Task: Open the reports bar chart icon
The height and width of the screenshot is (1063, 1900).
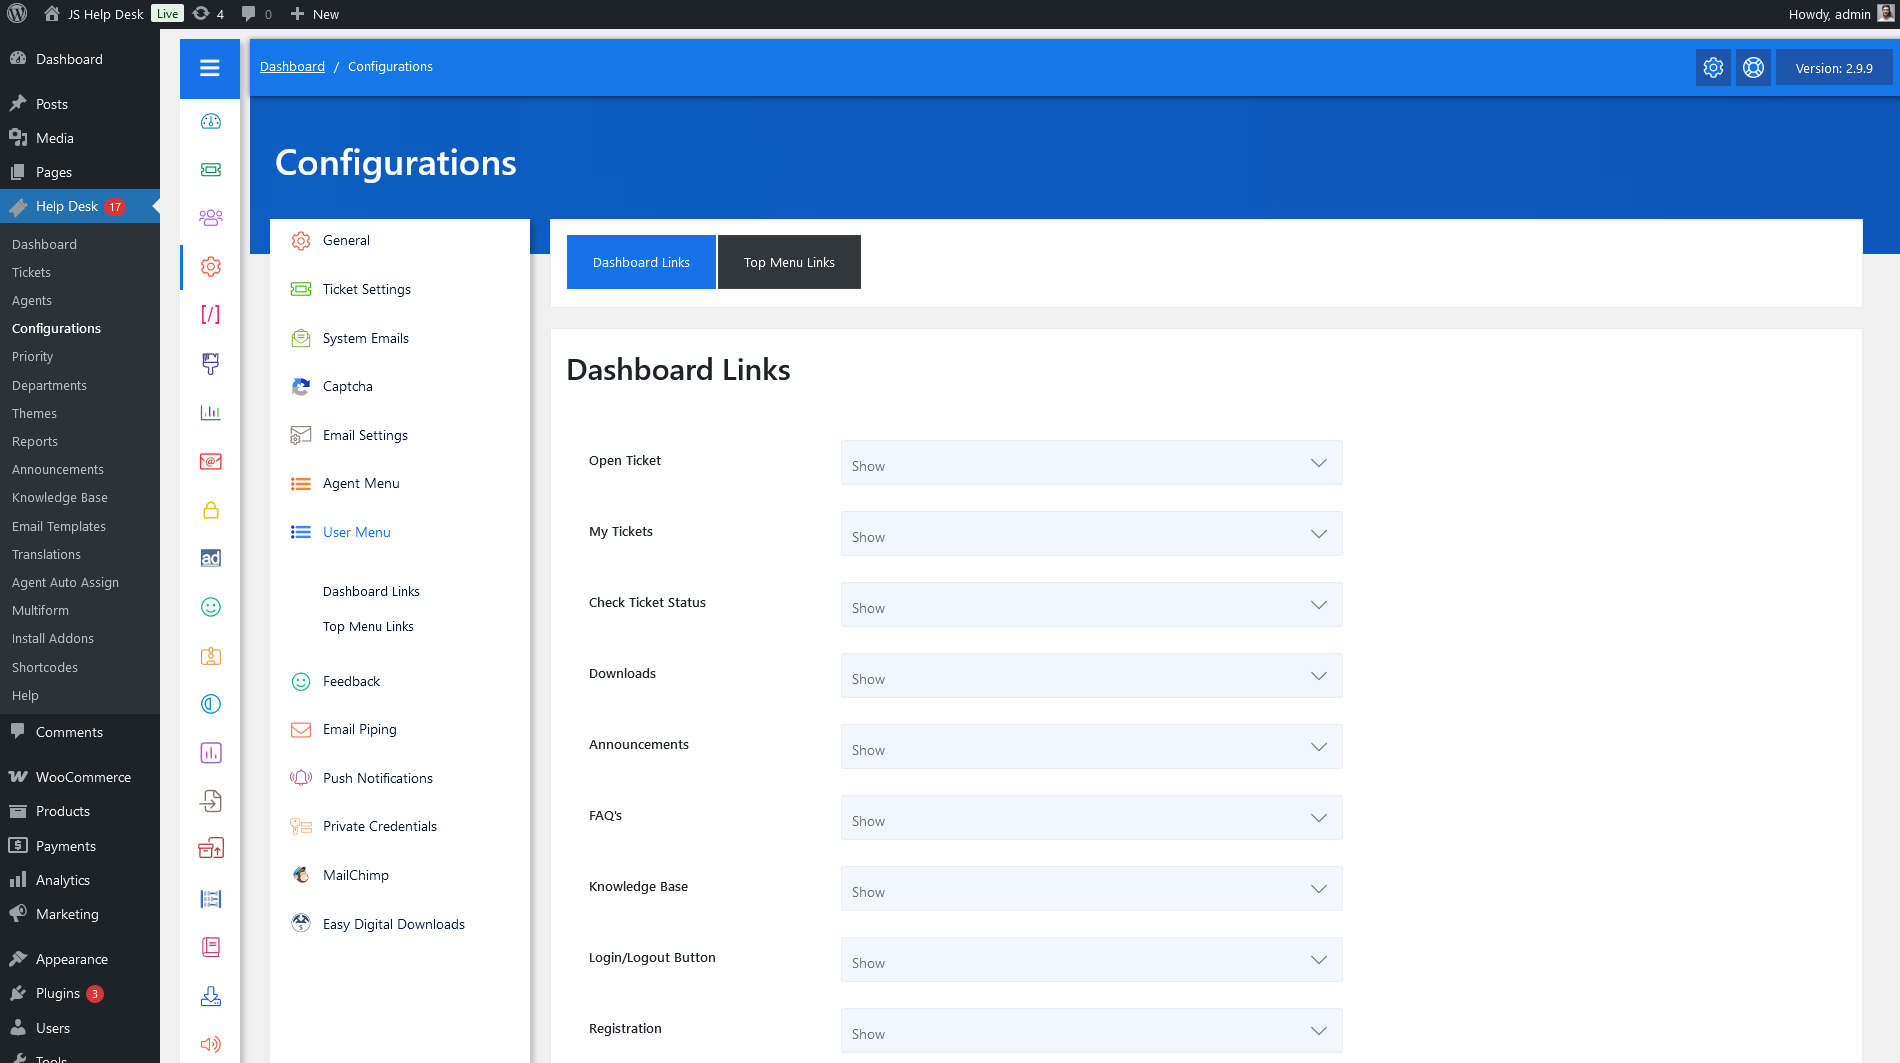Action: [x=210, y=412]
